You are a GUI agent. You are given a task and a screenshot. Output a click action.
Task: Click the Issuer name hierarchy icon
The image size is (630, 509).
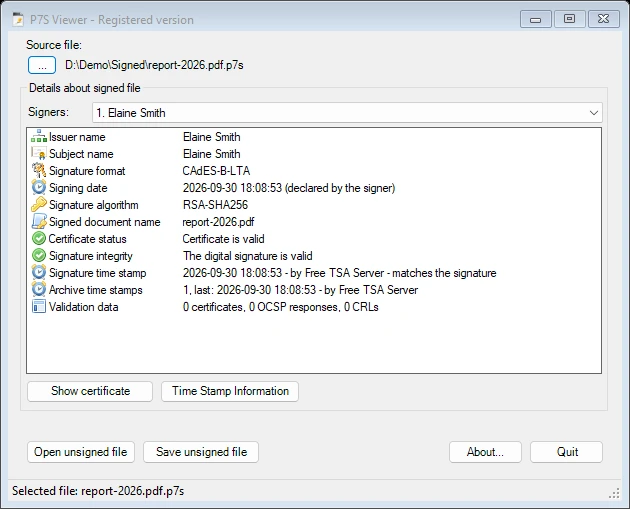coord(39,137)
